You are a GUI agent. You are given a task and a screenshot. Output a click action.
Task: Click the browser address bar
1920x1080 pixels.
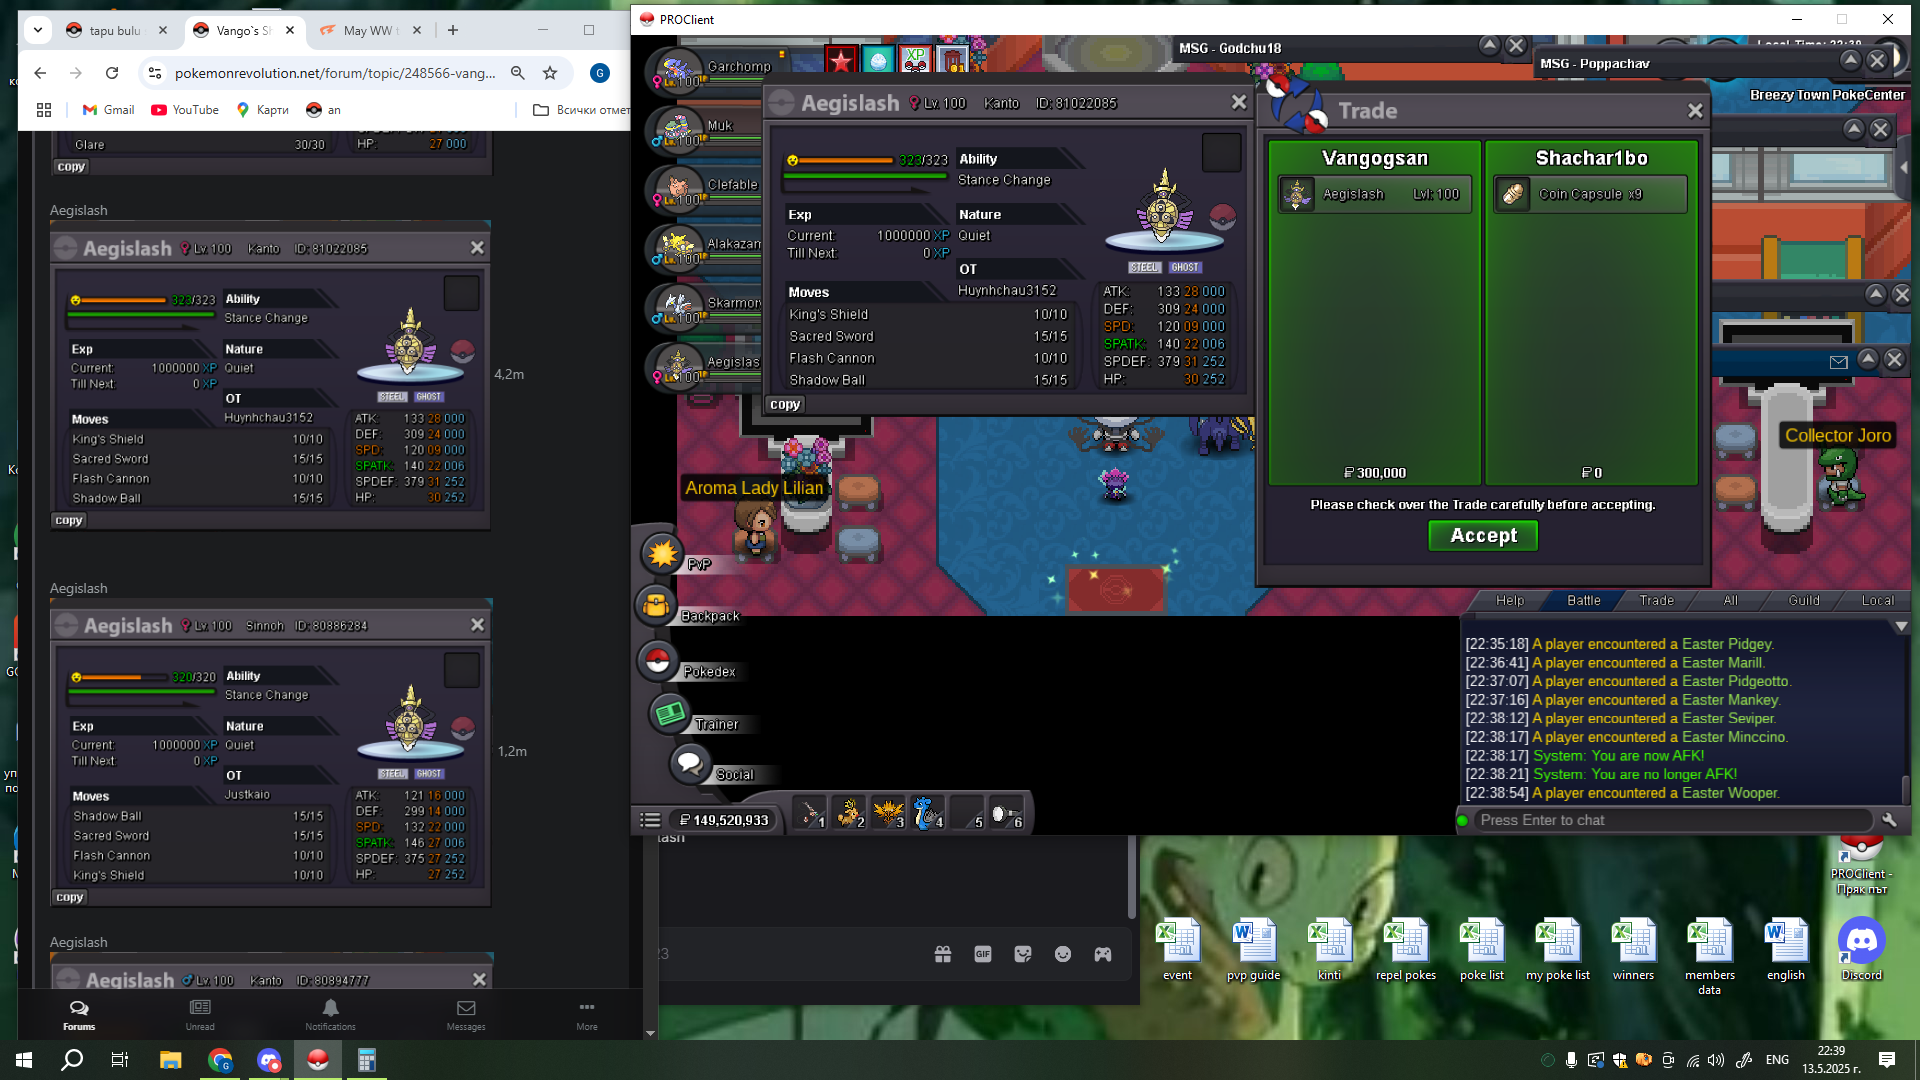click(x=335, y=73)
